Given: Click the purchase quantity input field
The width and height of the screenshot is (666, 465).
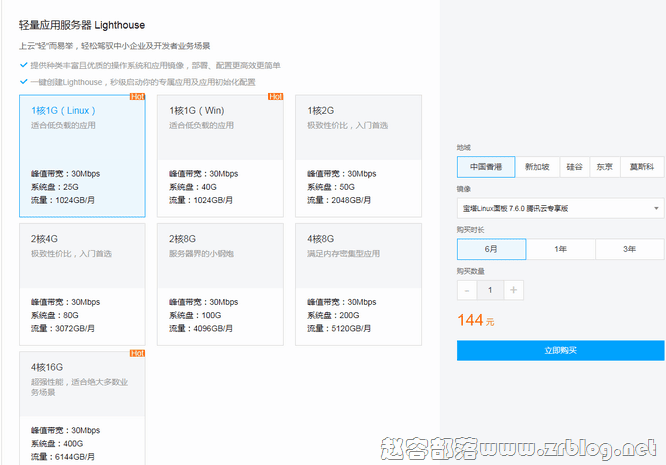Looking at the screenshot, I should click(490, 290).
